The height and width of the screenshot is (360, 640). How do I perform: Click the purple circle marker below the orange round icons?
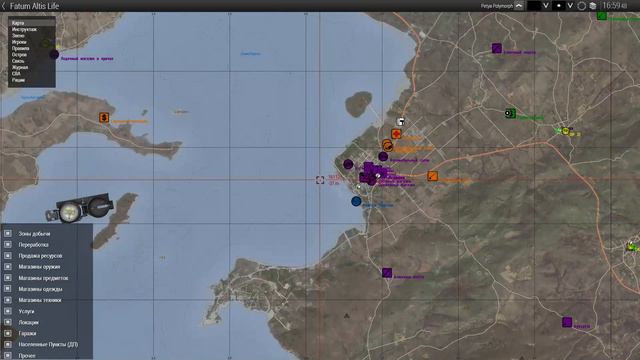tap(383, 156)
